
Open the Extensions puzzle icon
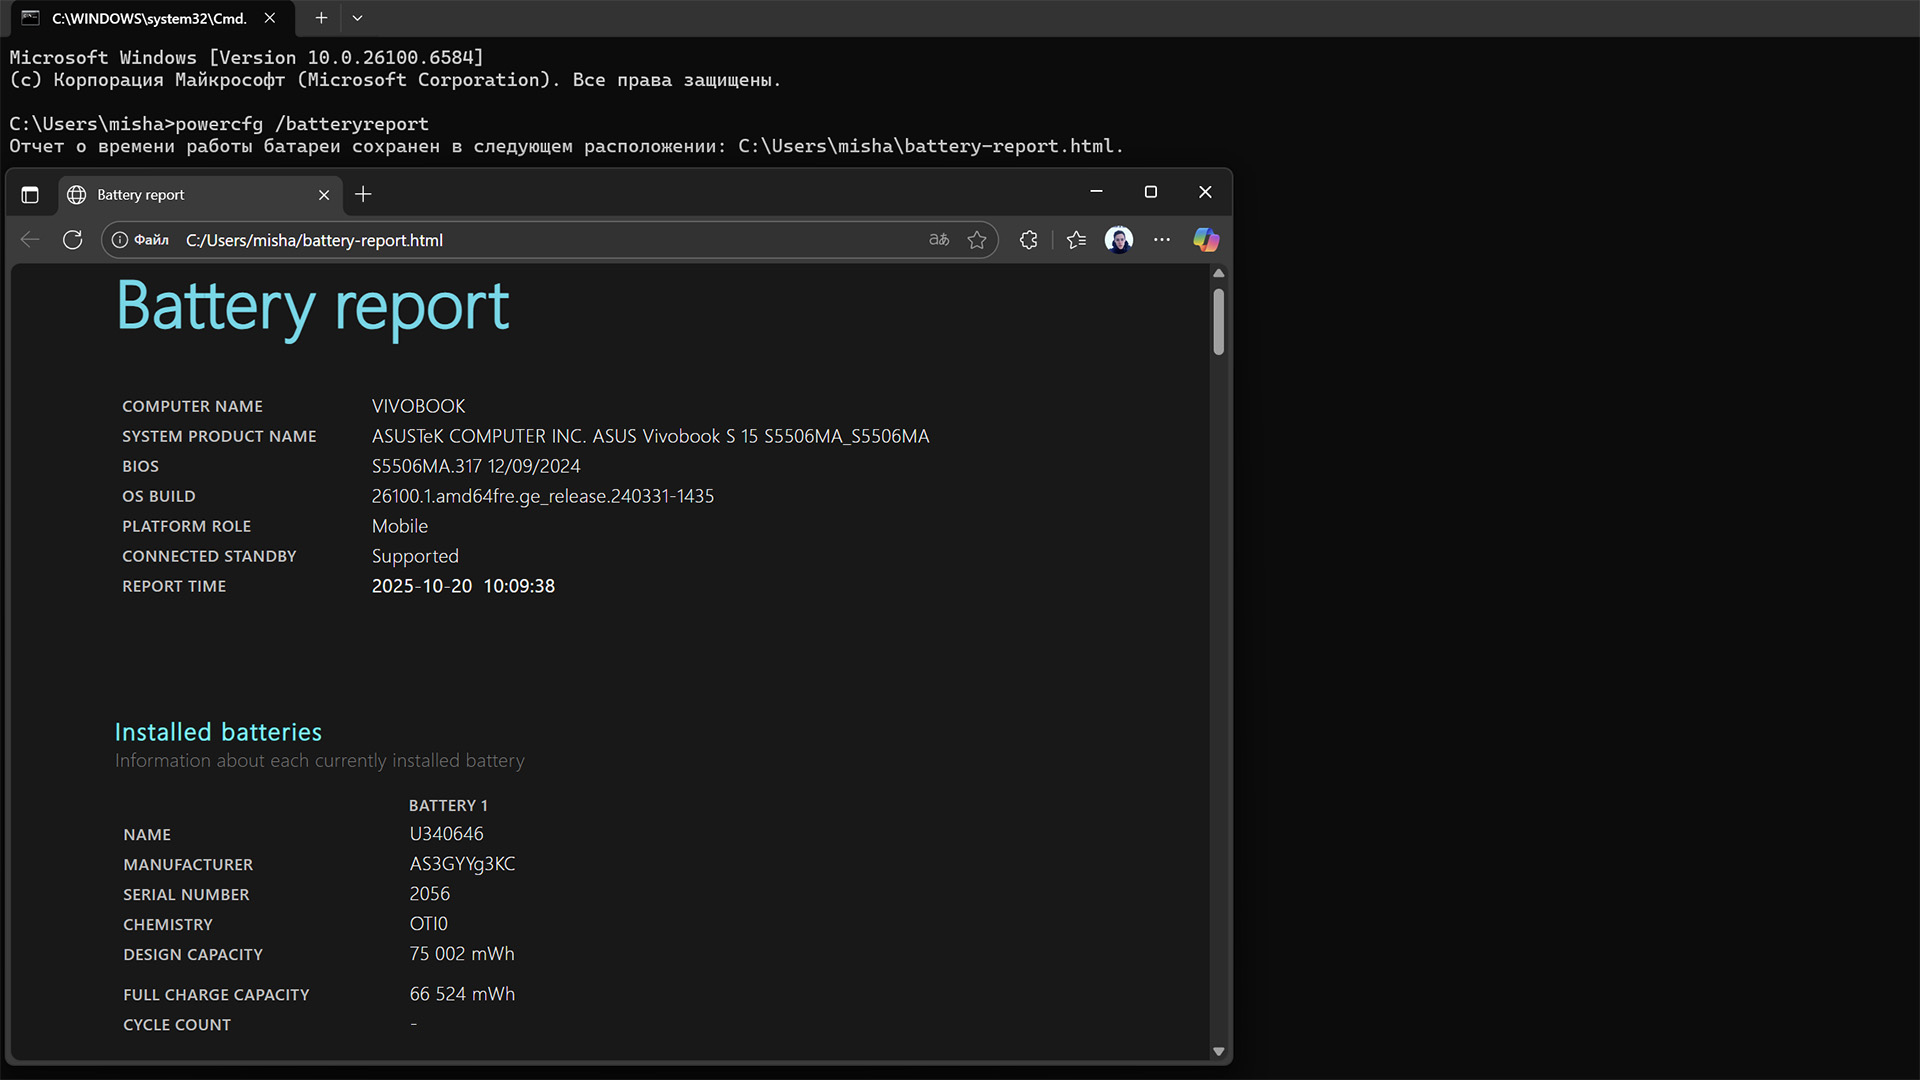(x=1028, y=240)
